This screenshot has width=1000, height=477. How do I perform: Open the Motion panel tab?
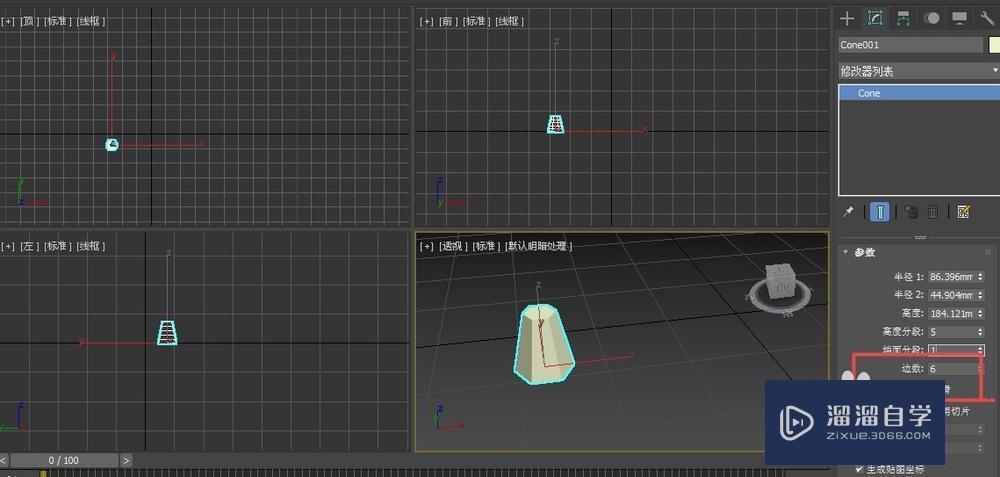click(931, 18)
